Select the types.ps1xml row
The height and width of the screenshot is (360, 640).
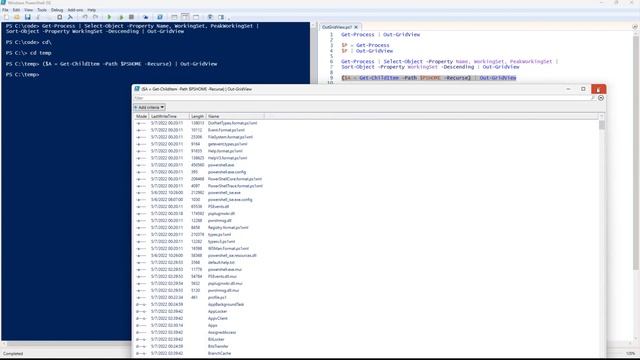(366, 235)
